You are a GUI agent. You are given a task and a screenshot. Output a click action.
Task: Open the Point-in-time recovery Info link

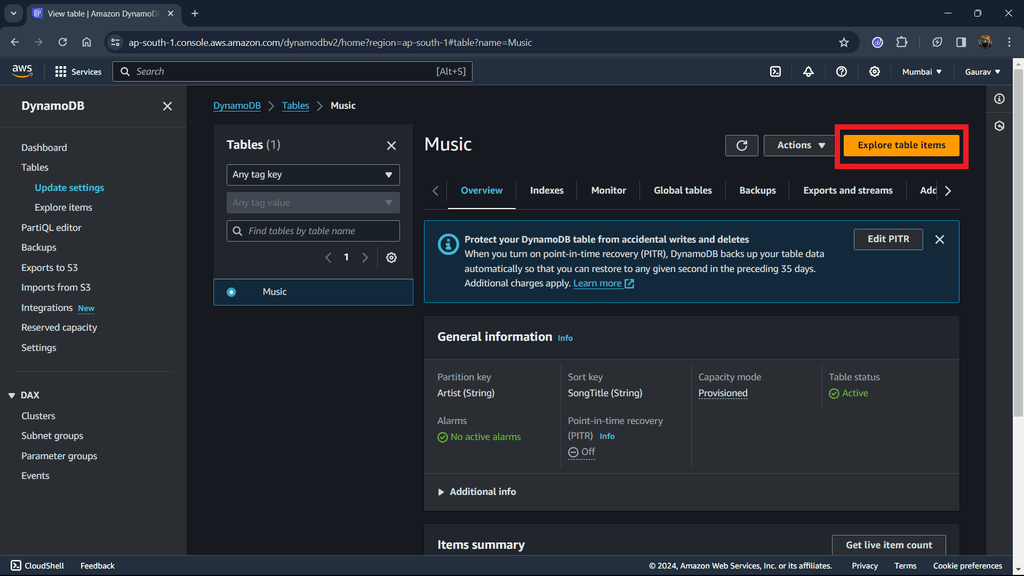(607, 436)
